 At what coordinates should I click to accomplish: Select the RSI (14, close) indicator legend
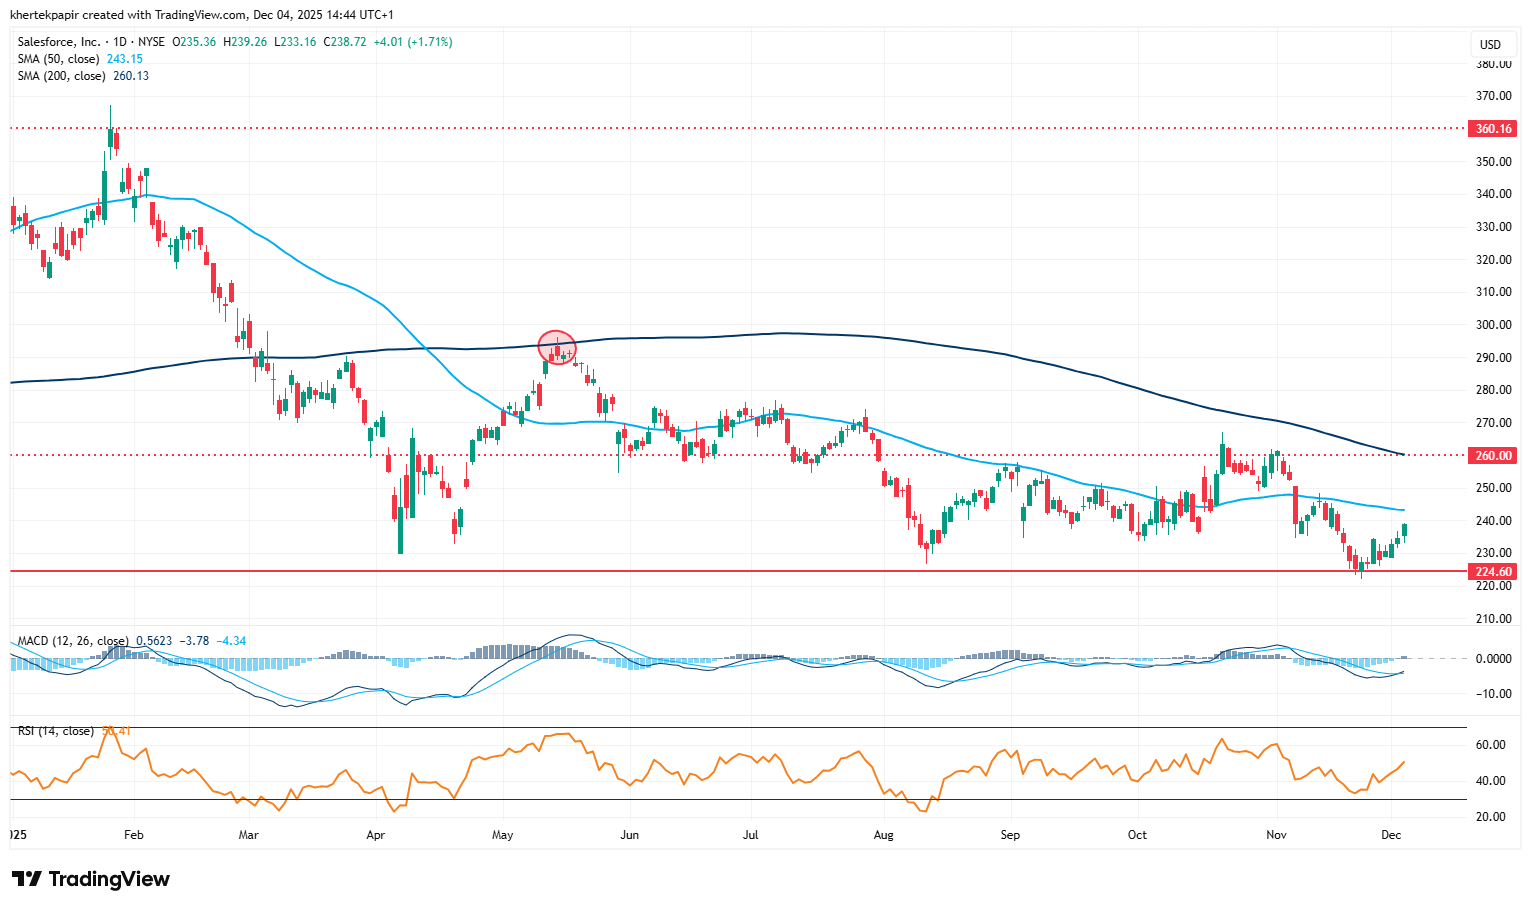56,731
